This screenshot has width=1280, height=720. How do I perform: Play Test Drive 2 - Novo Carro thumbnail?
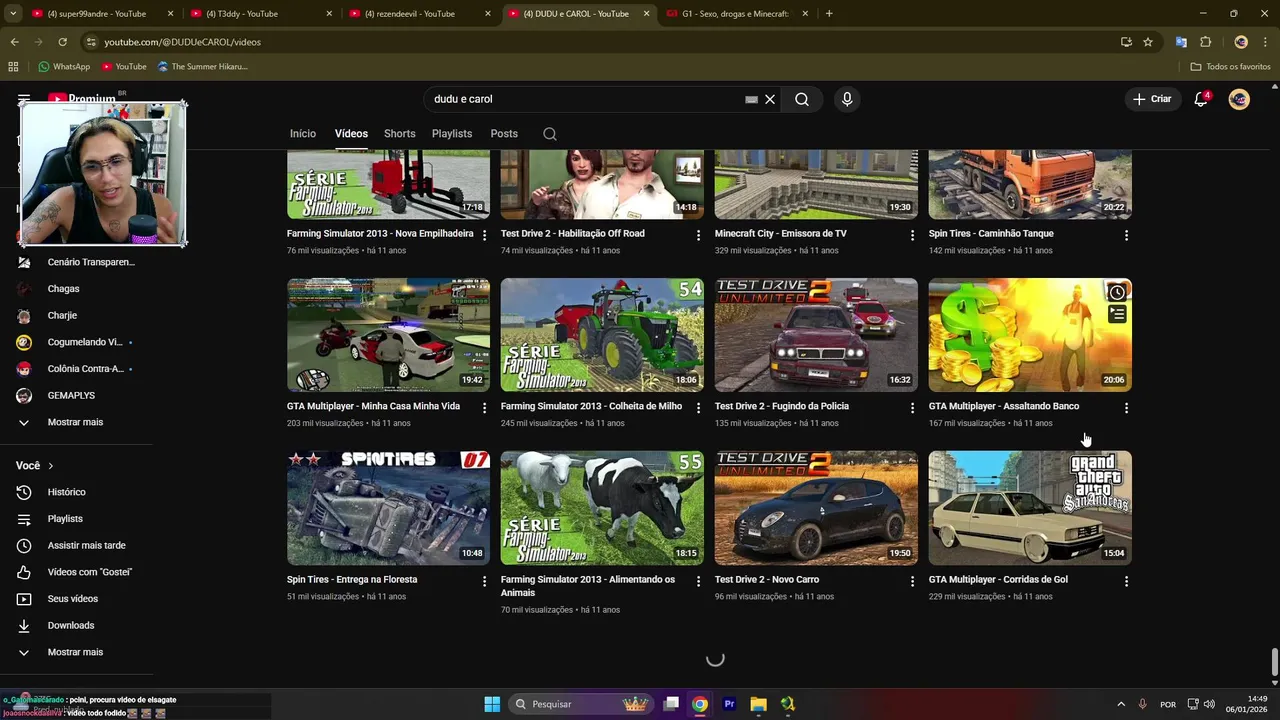[816, 508]
